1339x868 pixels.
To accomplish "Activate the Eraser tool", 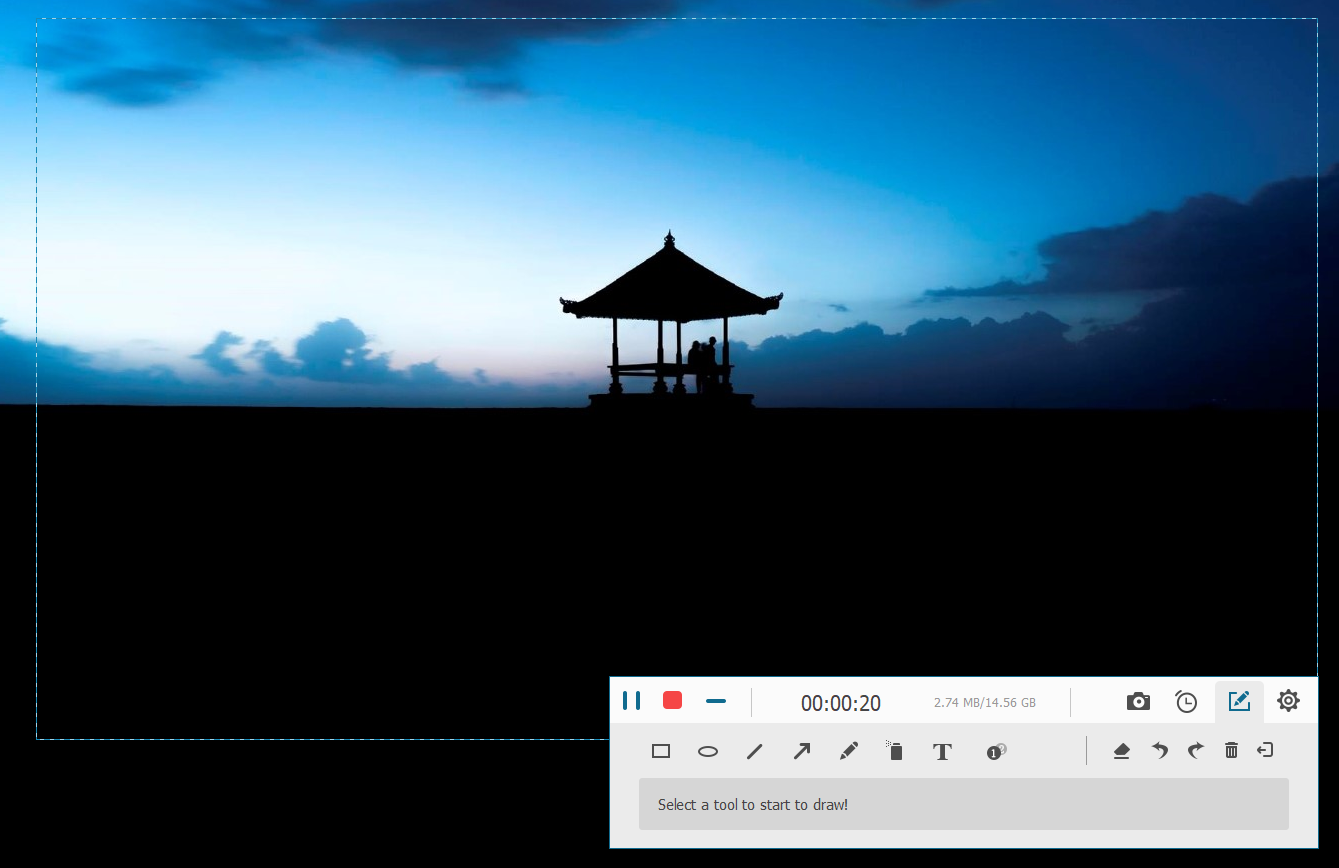I will [1121, 751].
